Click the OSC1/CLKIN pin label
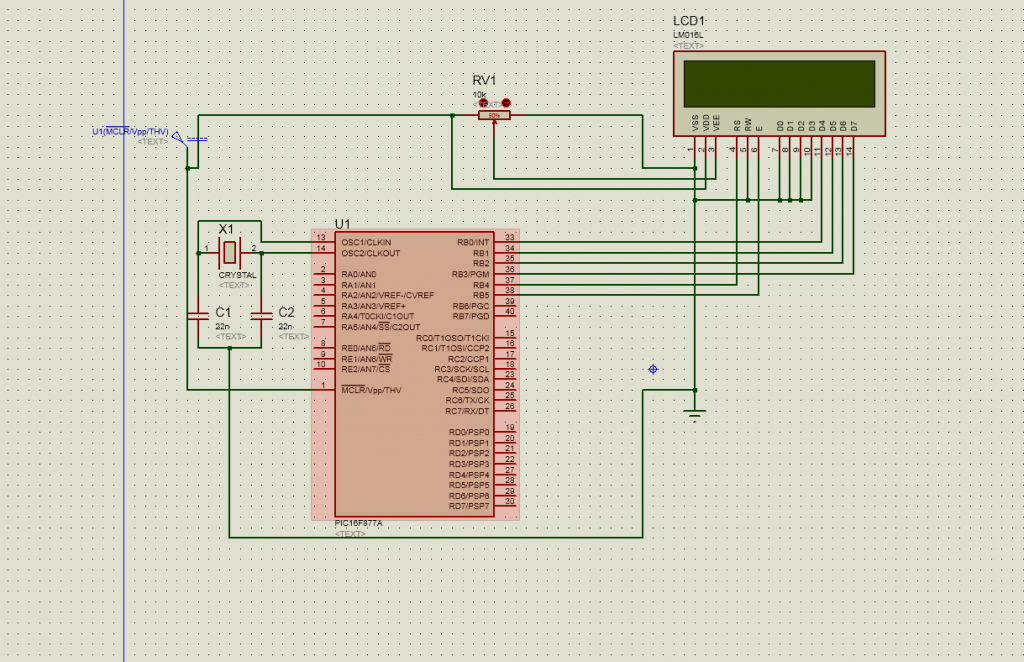1024x662 pixels. [366, 242]
